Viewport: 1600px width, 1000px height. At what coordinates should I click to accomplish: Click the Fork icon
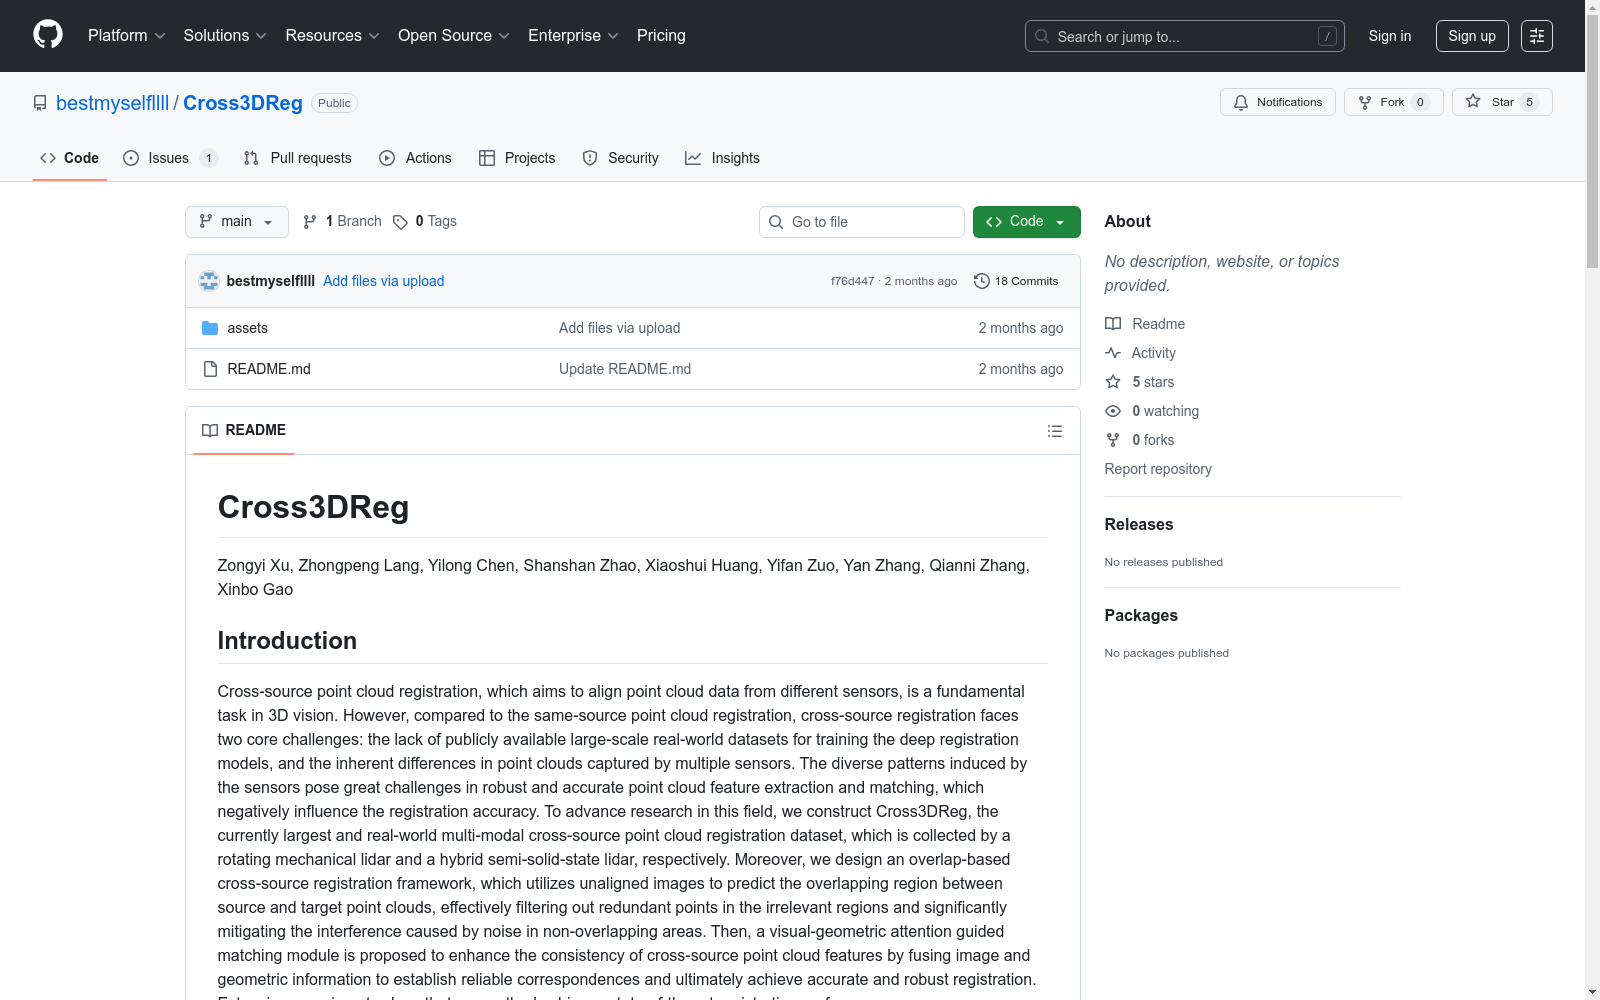click(1365, 102)
